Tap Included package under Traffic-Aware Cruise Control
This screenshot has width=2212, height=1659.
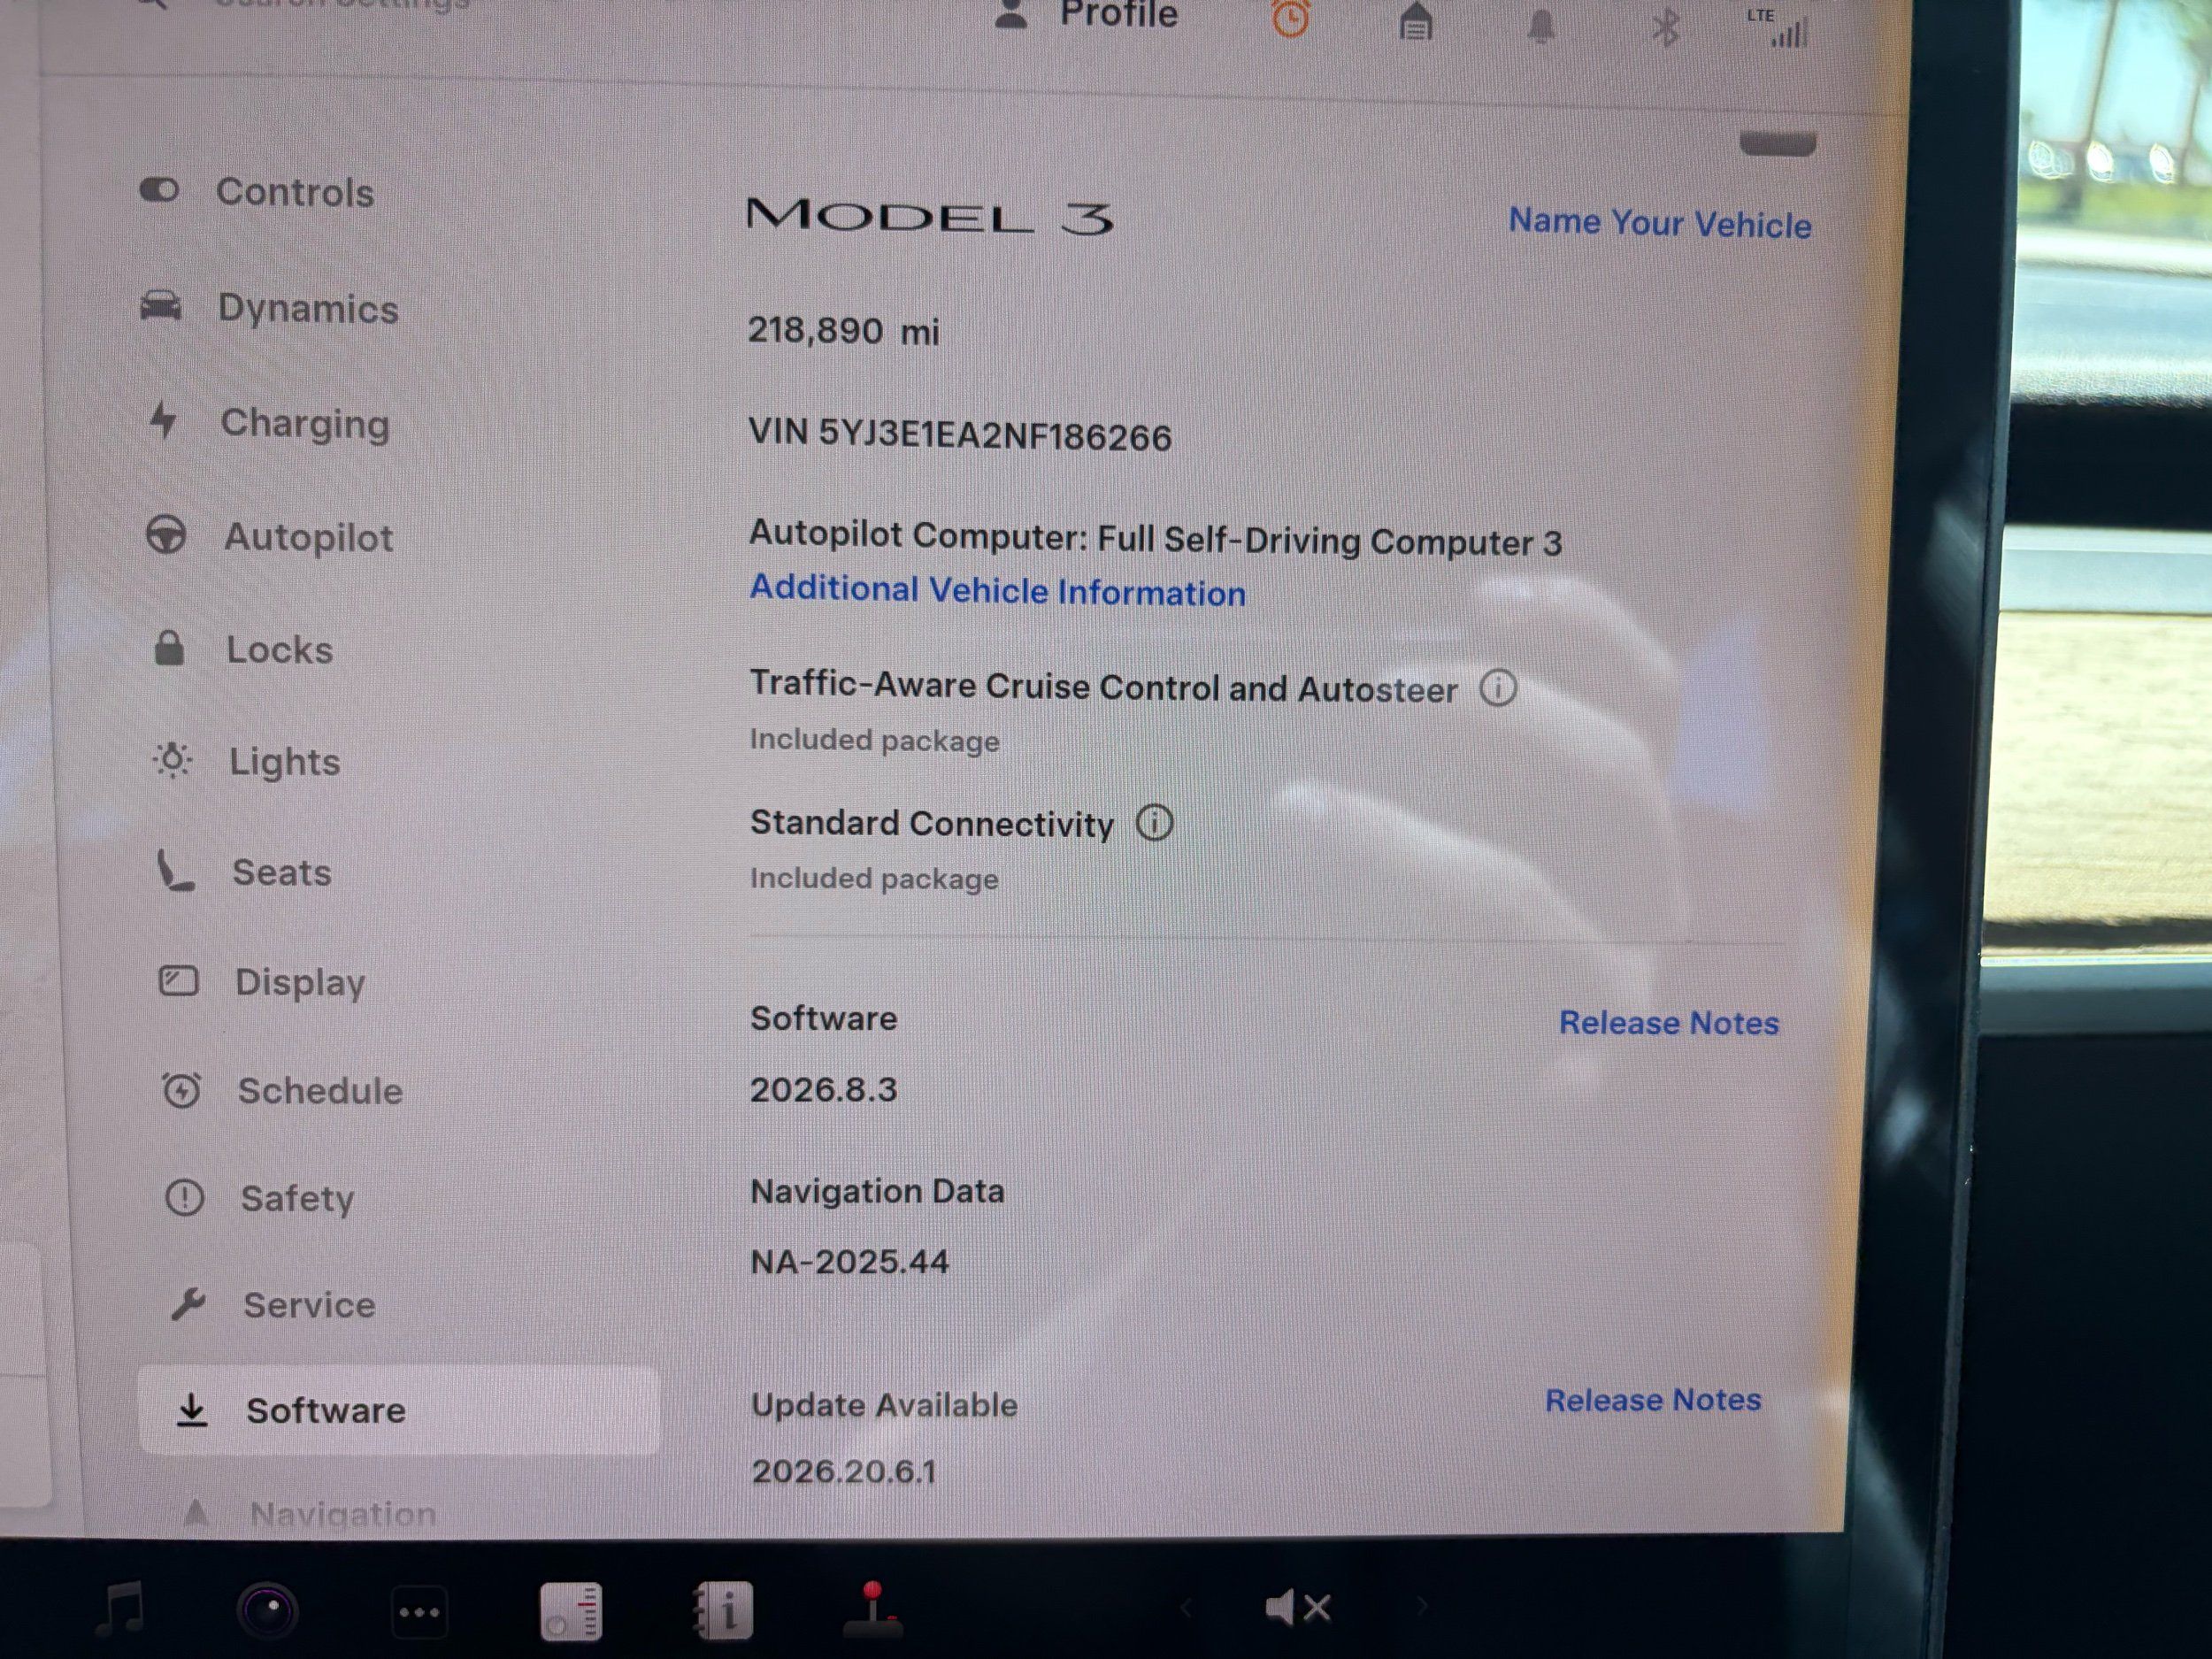pyautogui.click(x=875, y=741)
